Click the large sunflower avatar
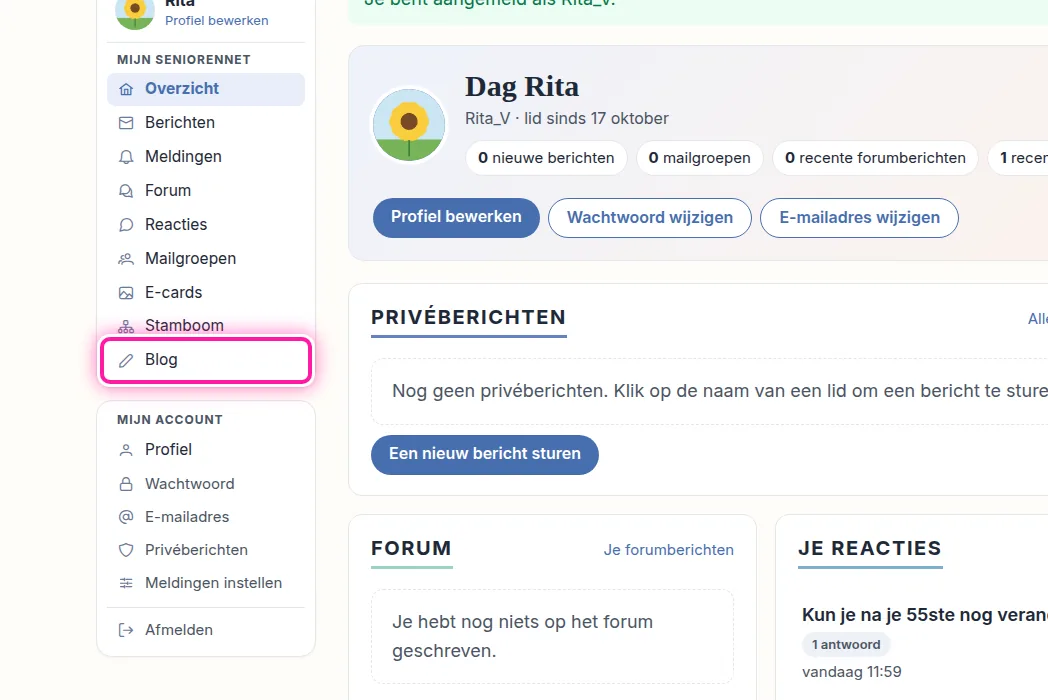The height and width of the screenshot is (700, 1048). coord(409,125)
